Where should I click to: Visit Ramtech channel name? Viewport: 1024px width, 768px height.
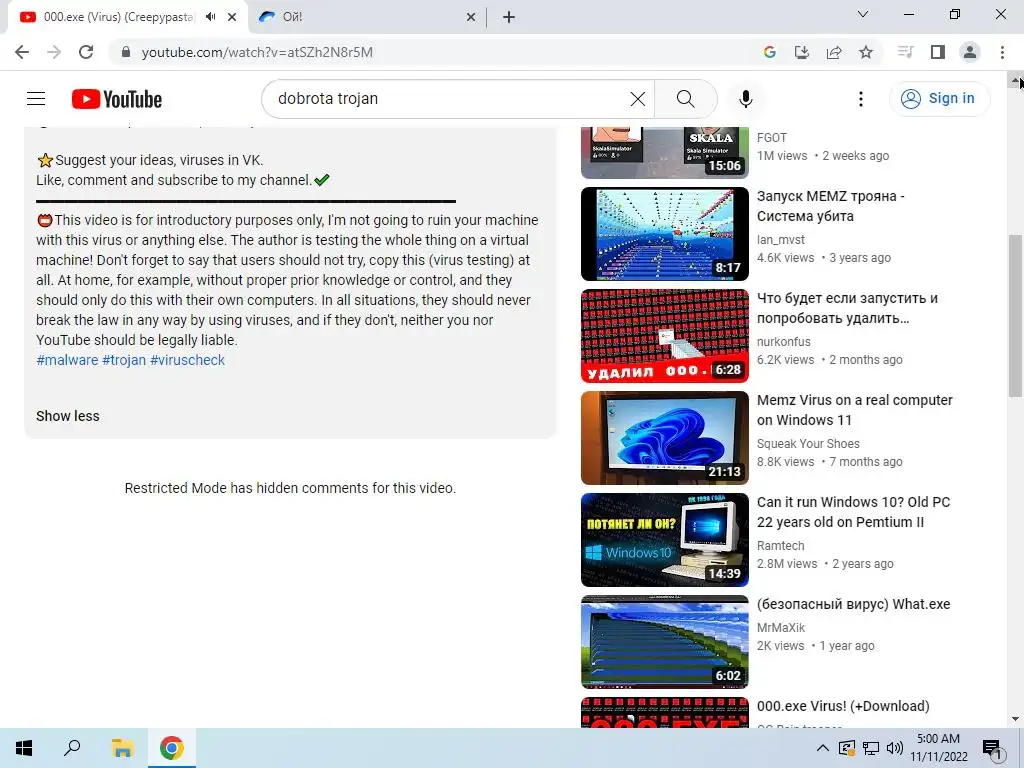point(780,545)
